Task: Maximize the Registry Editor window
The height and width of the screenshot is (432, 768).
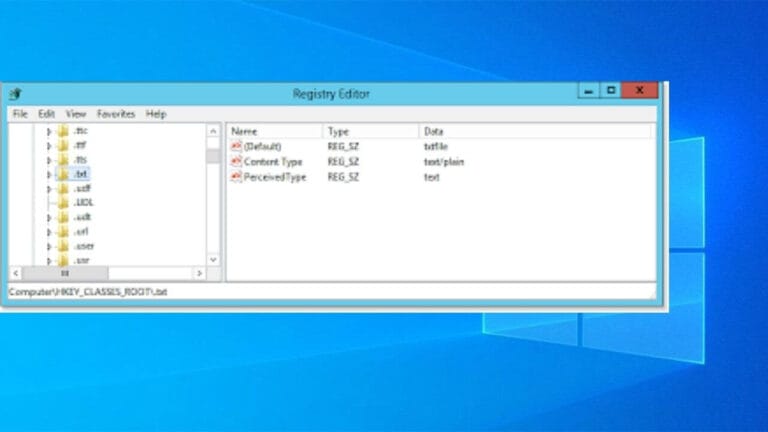Action: click(611, 91)
